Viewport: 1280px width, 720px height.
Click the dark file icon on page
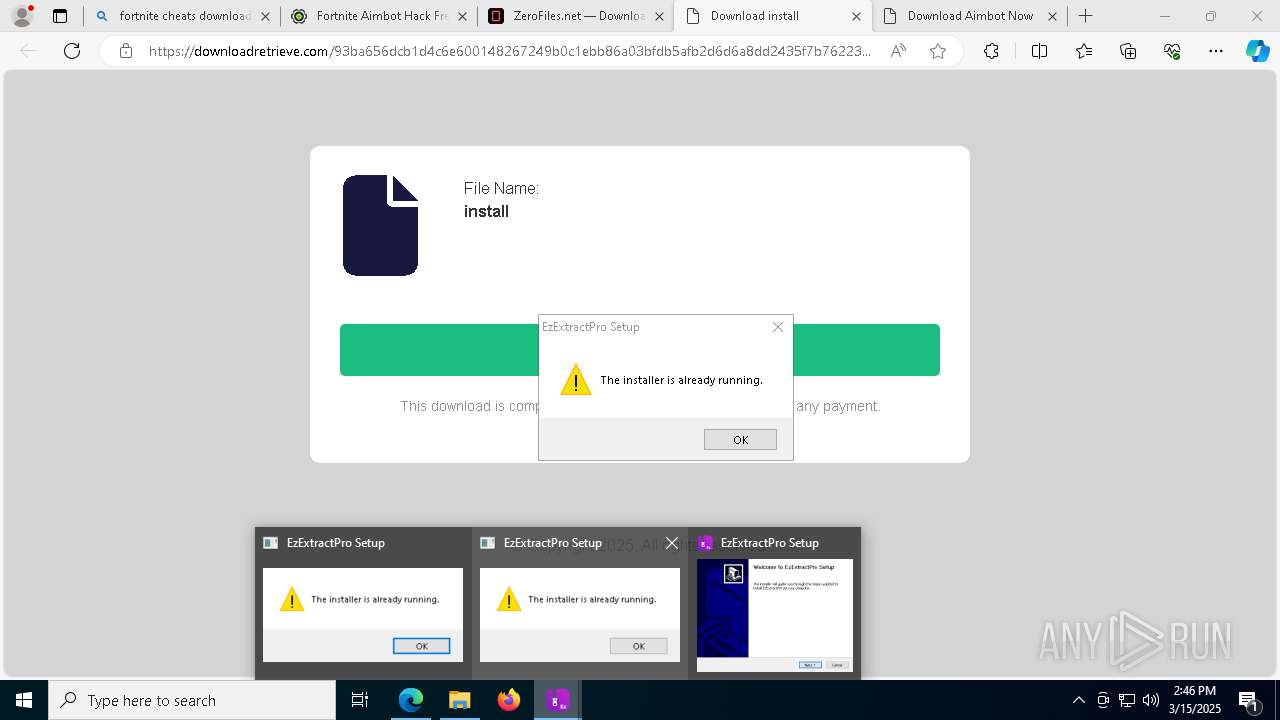tap(380, 225)
